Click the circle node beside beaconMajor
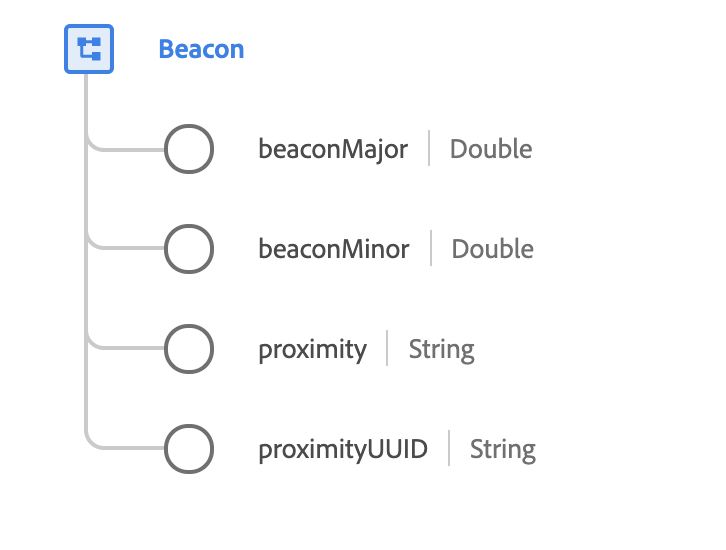 189,150
